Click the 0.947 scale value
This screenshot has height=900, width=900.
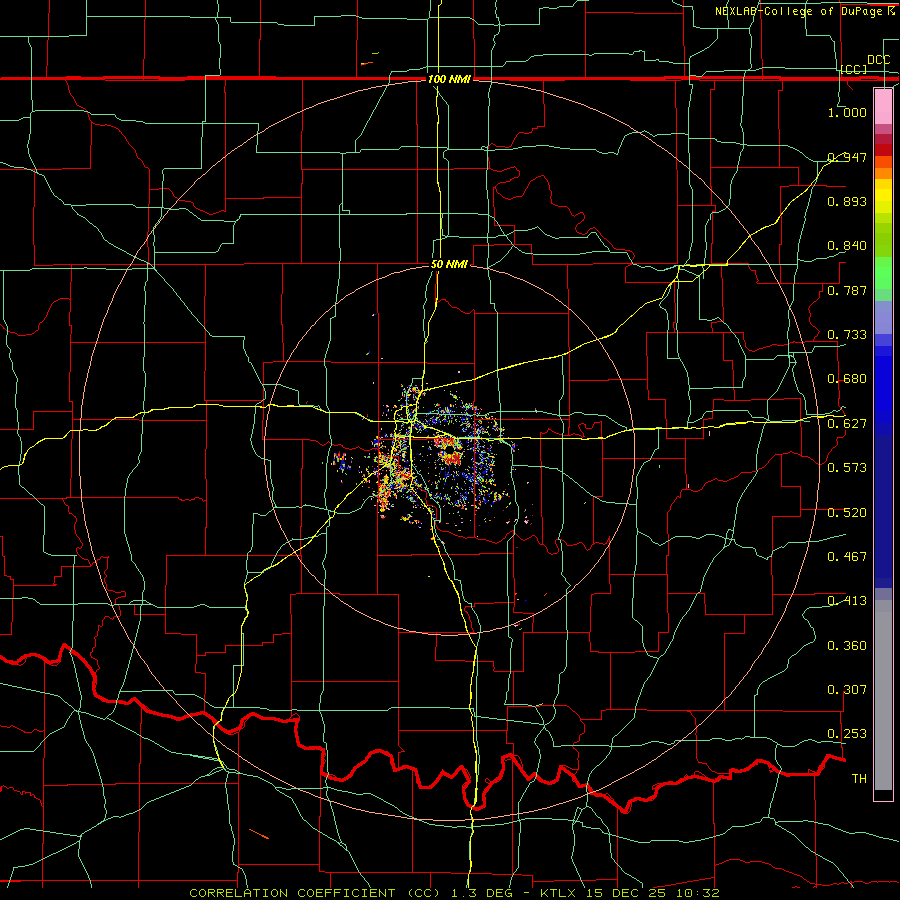(x=847, y=157)
